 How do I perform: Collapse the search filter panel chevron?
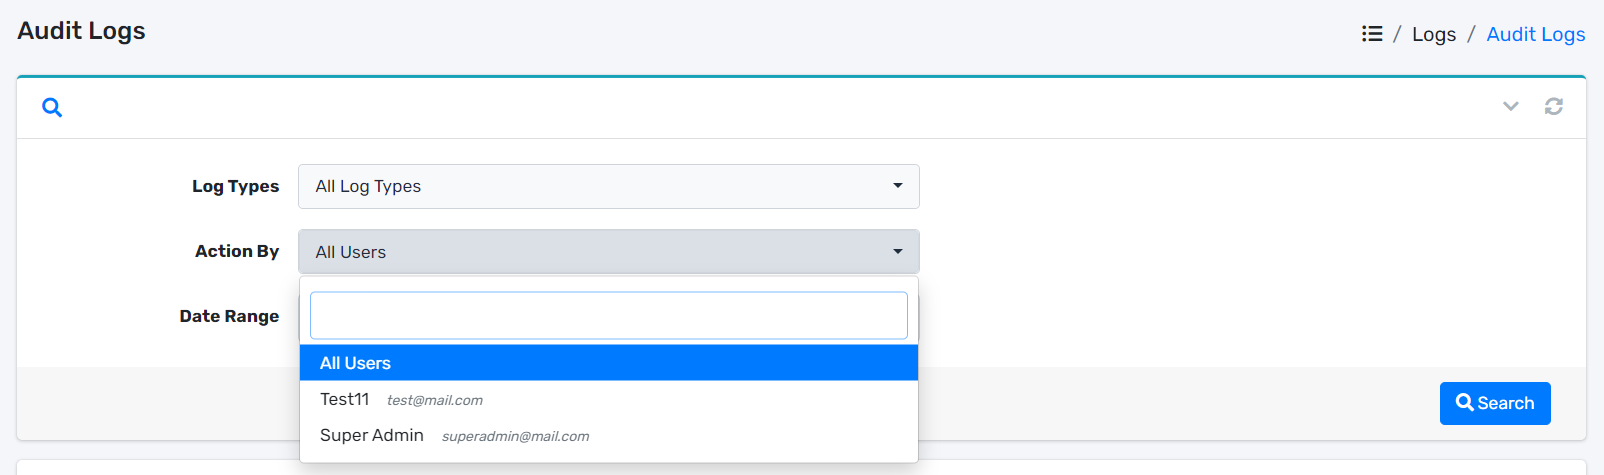[1510, 106]
